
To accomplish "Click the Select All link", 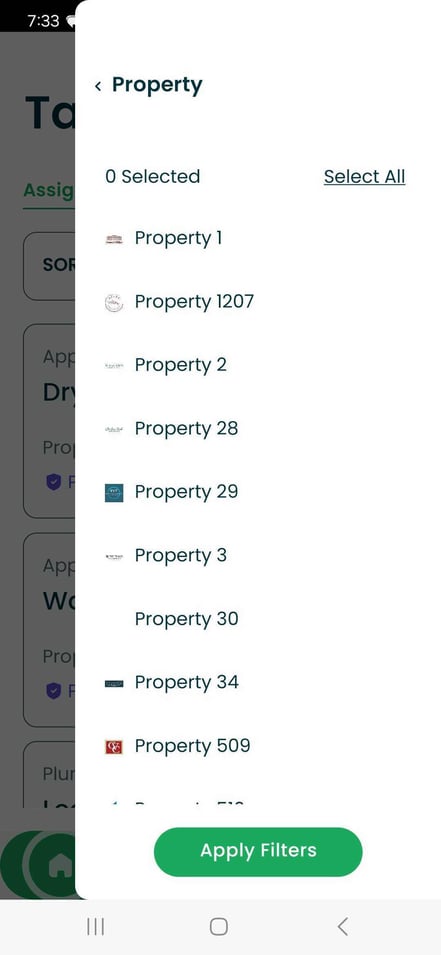I will (364, 177).
